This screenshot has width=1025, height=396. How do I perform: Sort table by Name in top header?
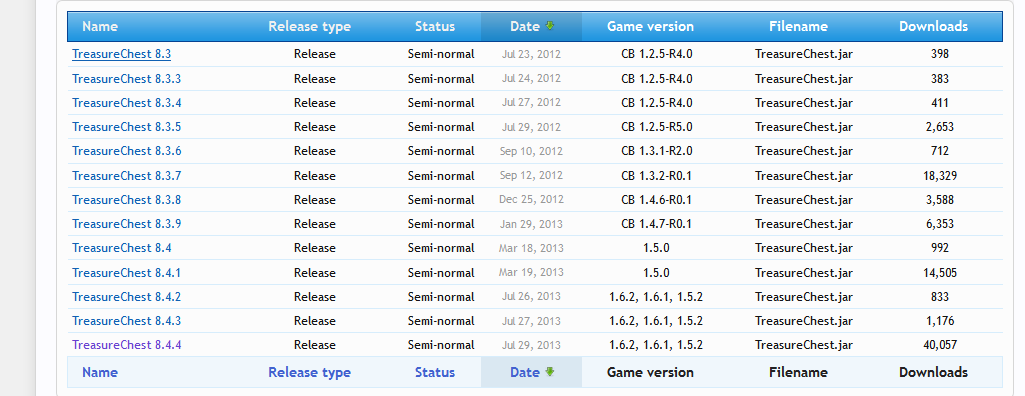point(100,27)
